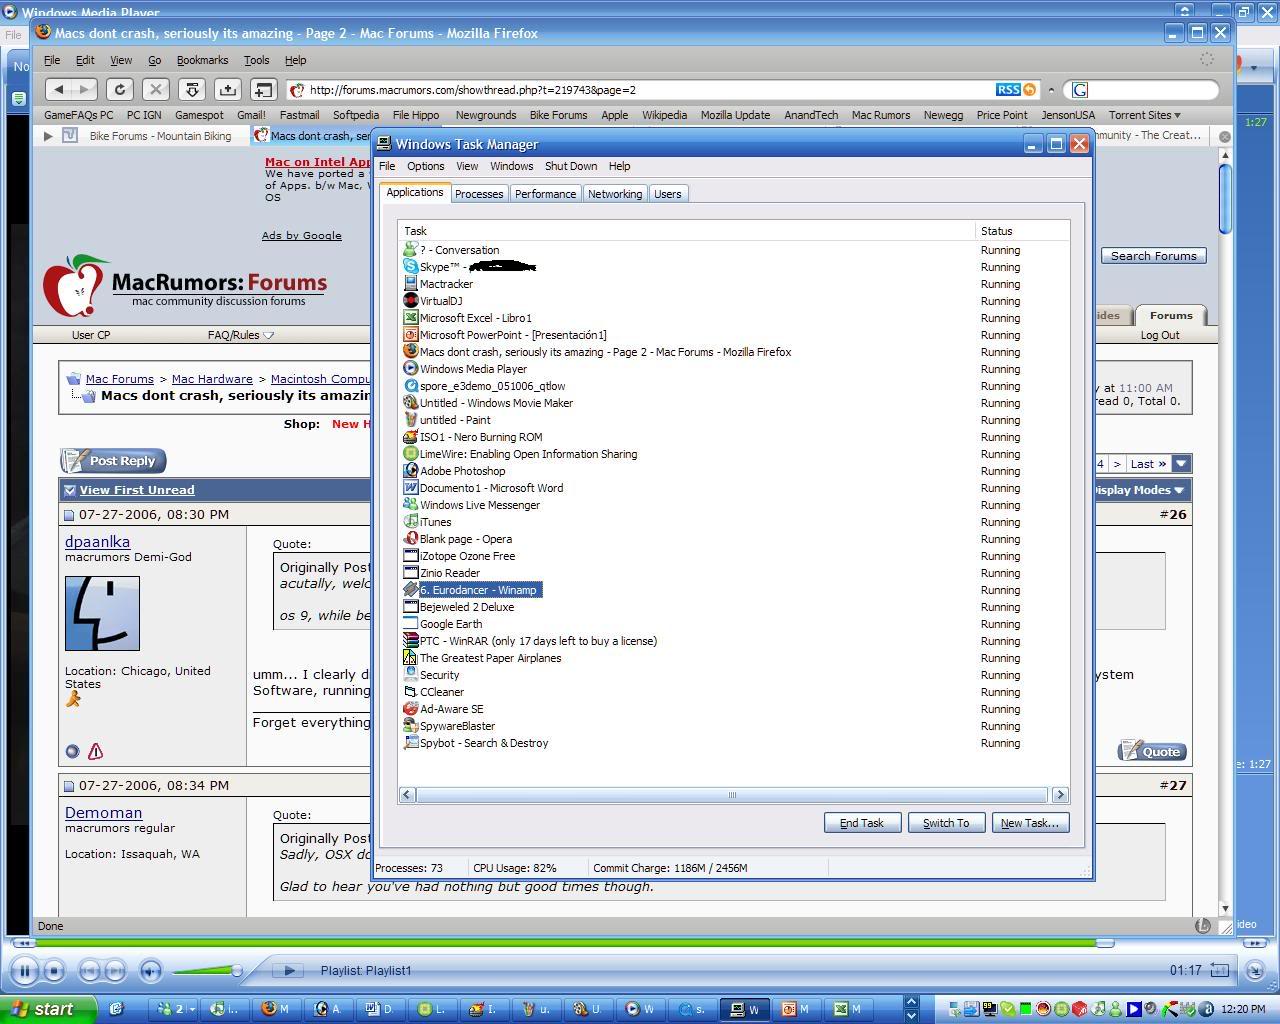Open the Gmail! bookmark
This screenshot has width=1280, height=1024.
point(251,115)
